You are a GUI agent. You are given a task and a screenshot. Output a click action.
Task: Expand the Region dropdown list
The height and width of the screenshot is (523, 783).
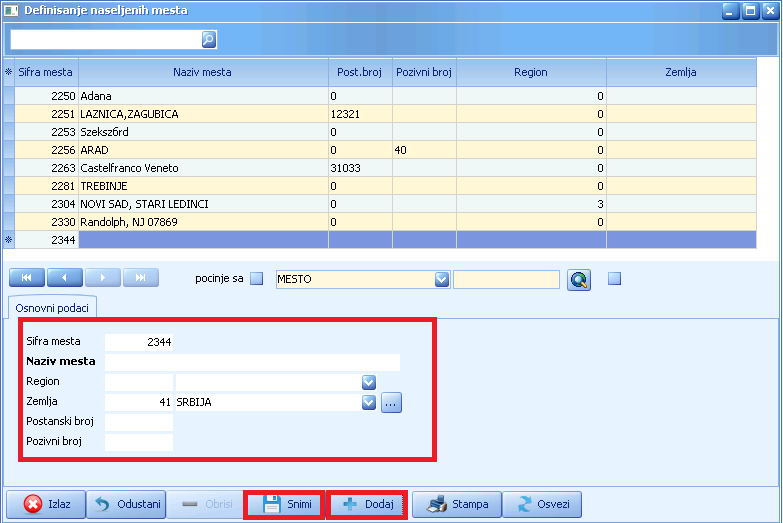point(369,382)
